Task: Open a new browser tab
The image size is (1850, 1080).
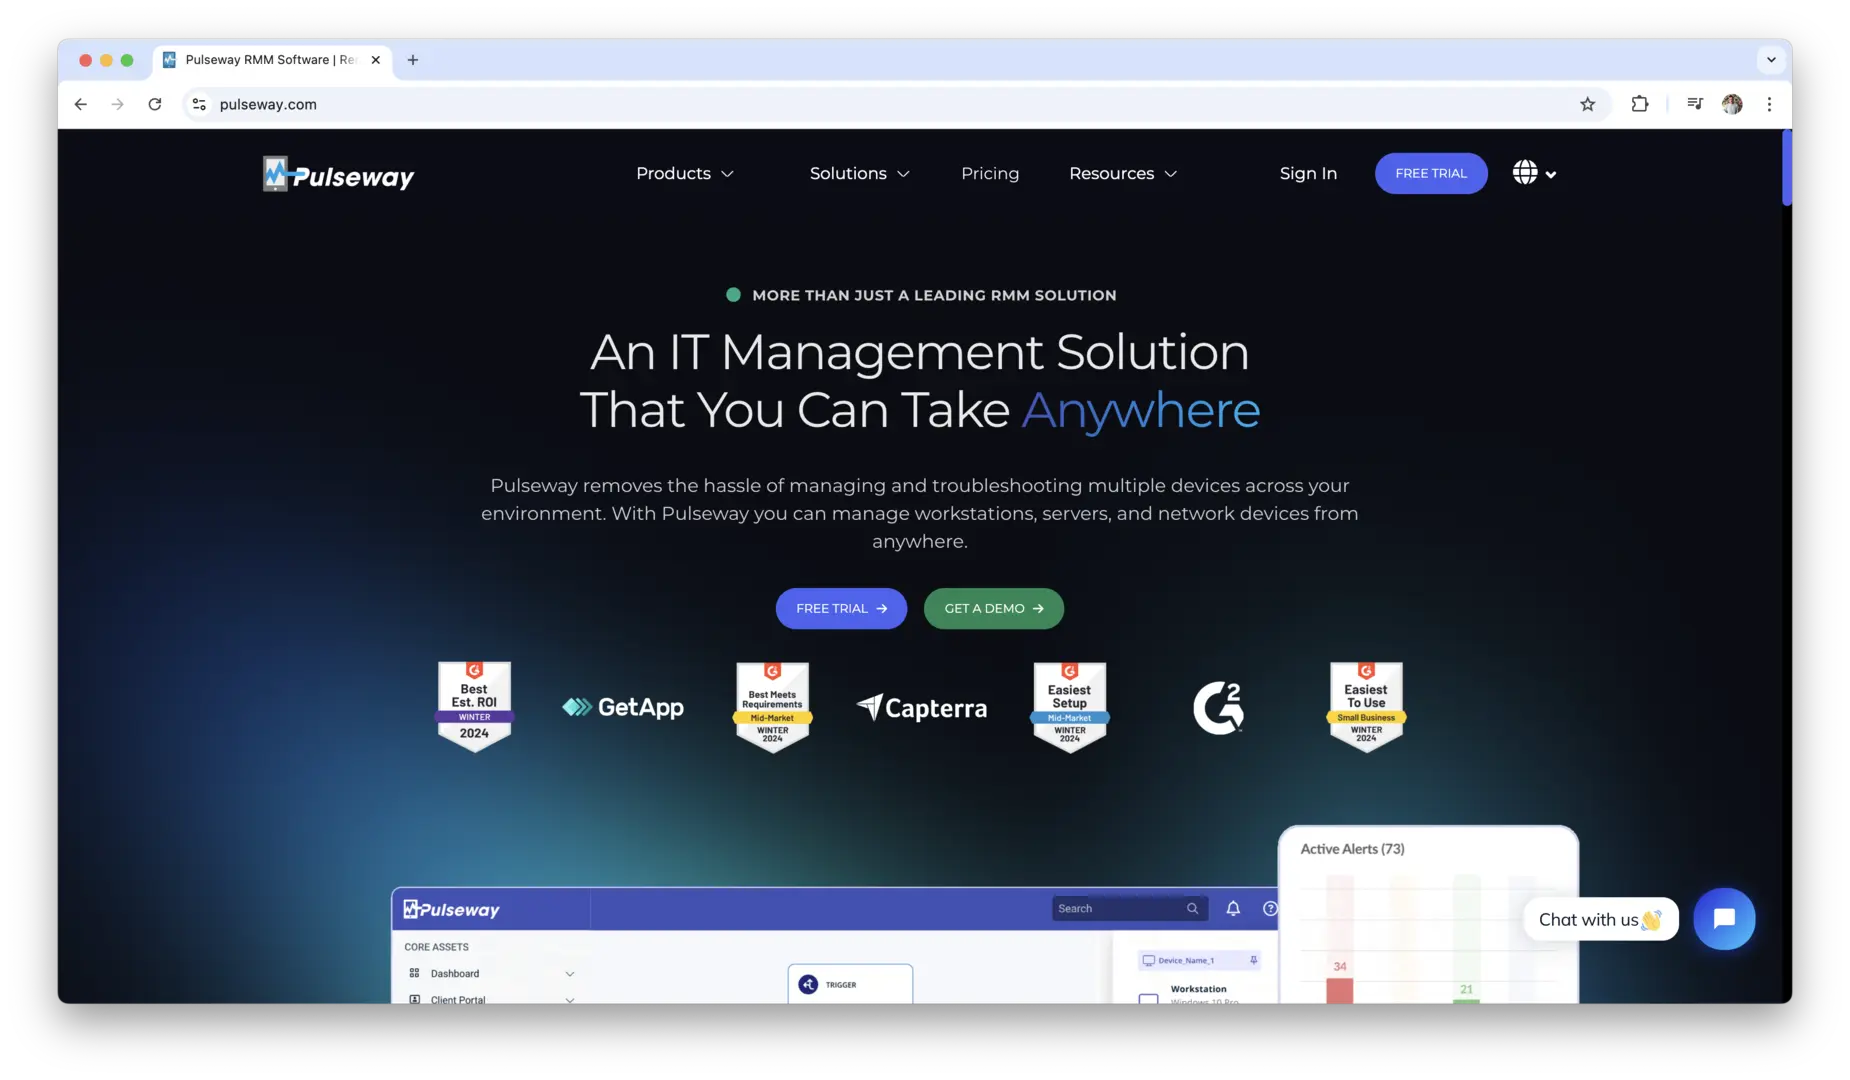Action: tap(413, 60)
